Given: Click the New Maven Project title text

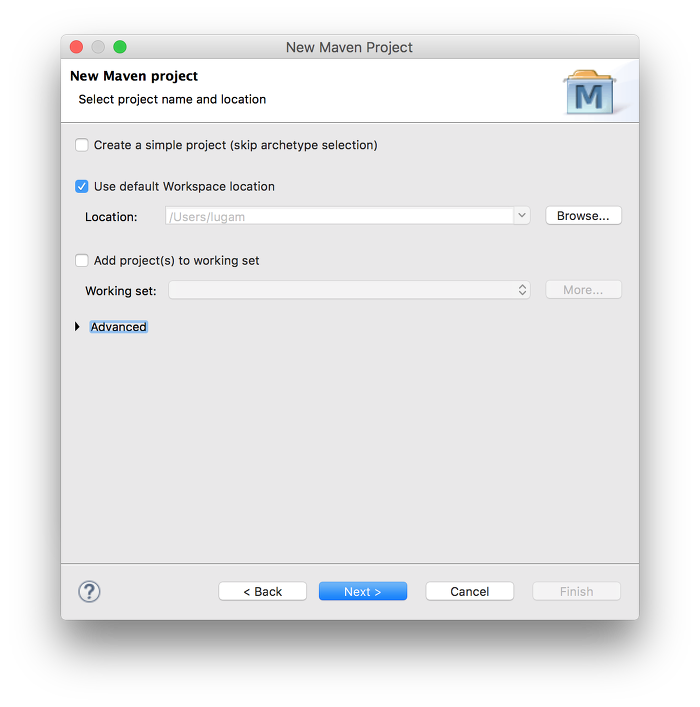Looking at the screenshot, I should click(349, 47).
